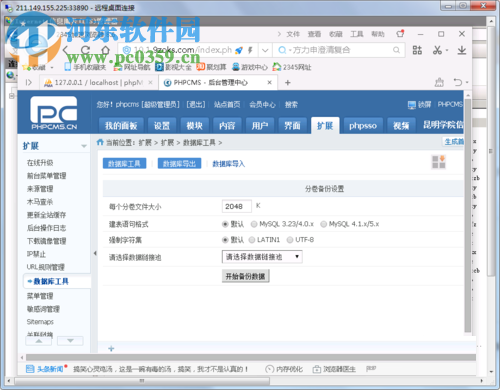This screenshot has width=500, height=390.
Task: Click the plus icon at the bottom of the panel
Action: tap(111, 349)
